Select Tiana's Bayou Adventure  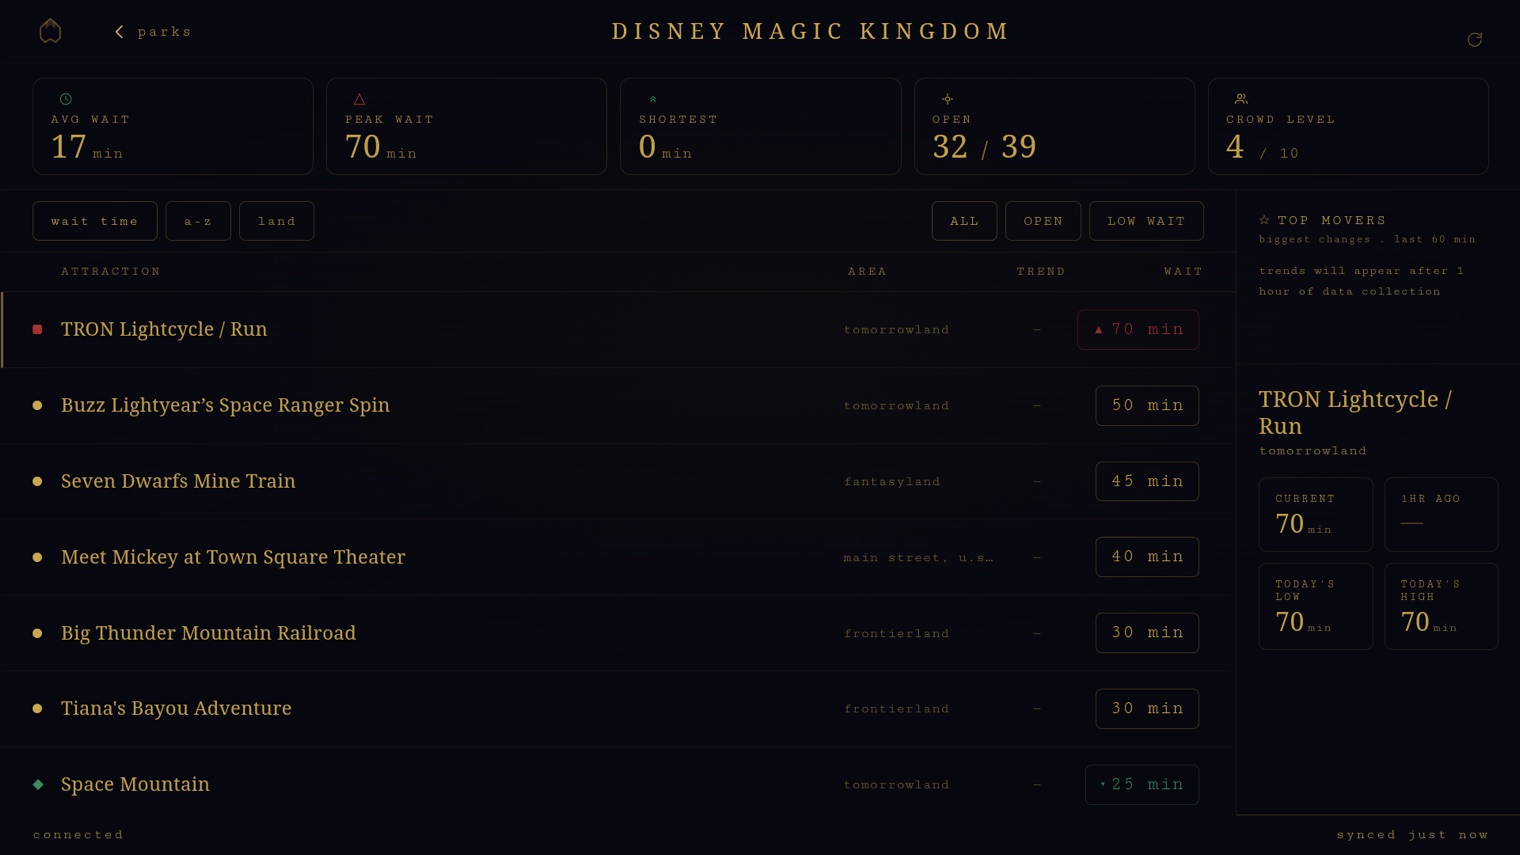618,708
